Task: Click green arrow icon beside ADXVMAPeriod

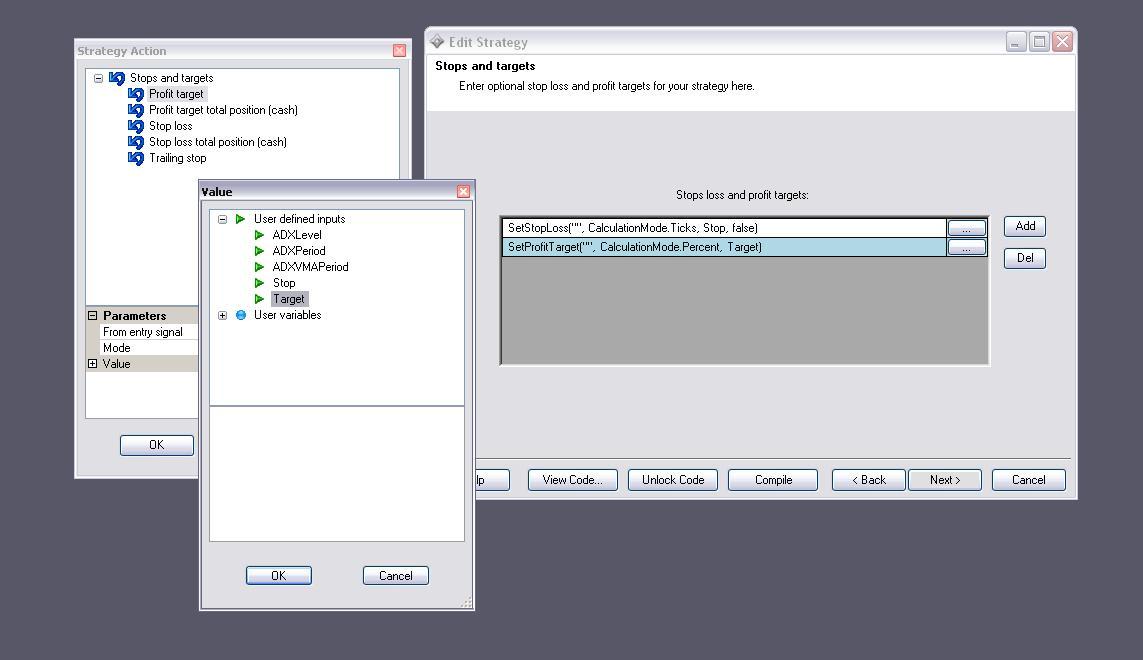Action: 259,267
